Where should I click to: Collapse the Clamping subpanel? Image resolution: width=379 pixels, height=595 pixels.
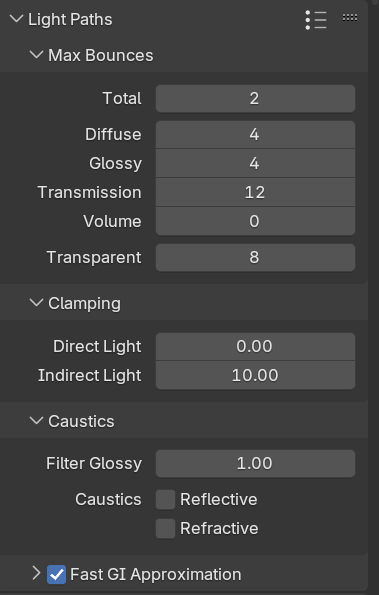36,303
